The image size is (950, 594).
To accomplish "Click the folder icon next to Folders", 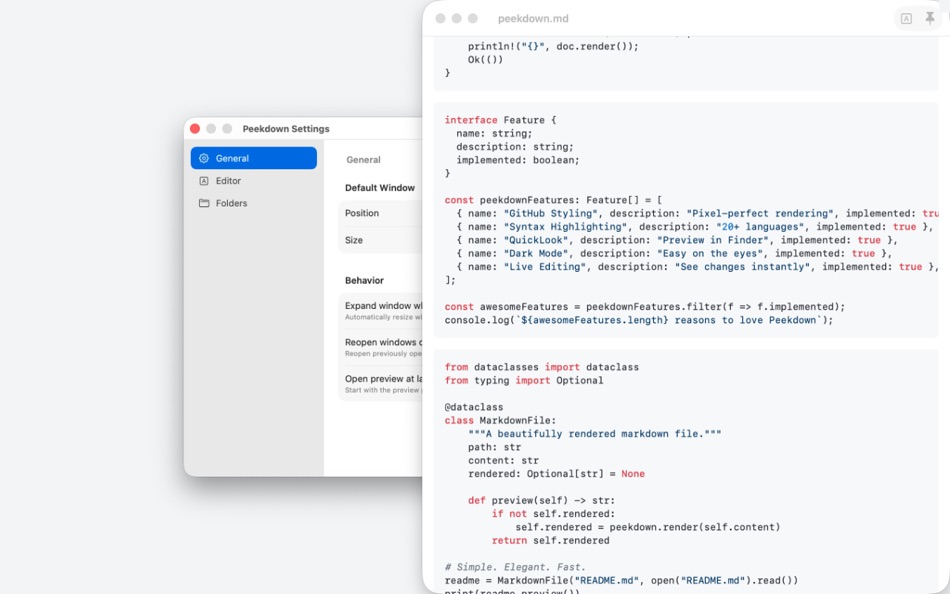I will [x=205, y=202].
